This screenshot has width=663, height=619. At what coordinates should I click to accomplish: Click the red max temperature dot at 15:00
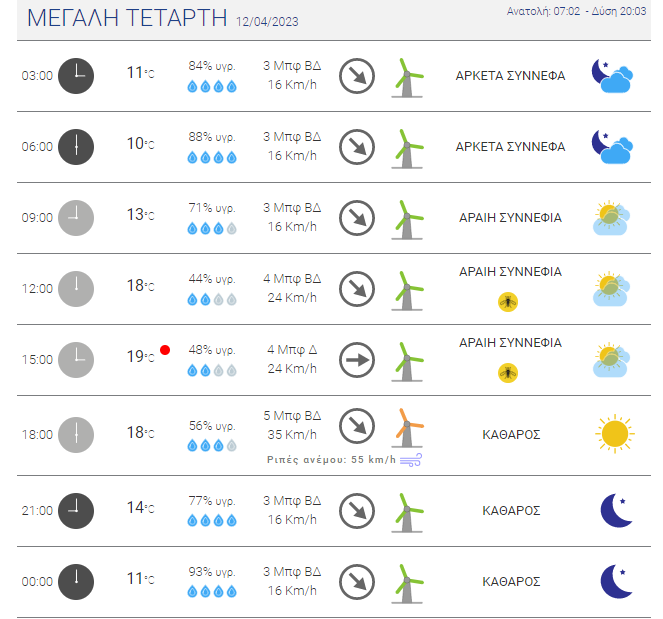pos(165,350)
